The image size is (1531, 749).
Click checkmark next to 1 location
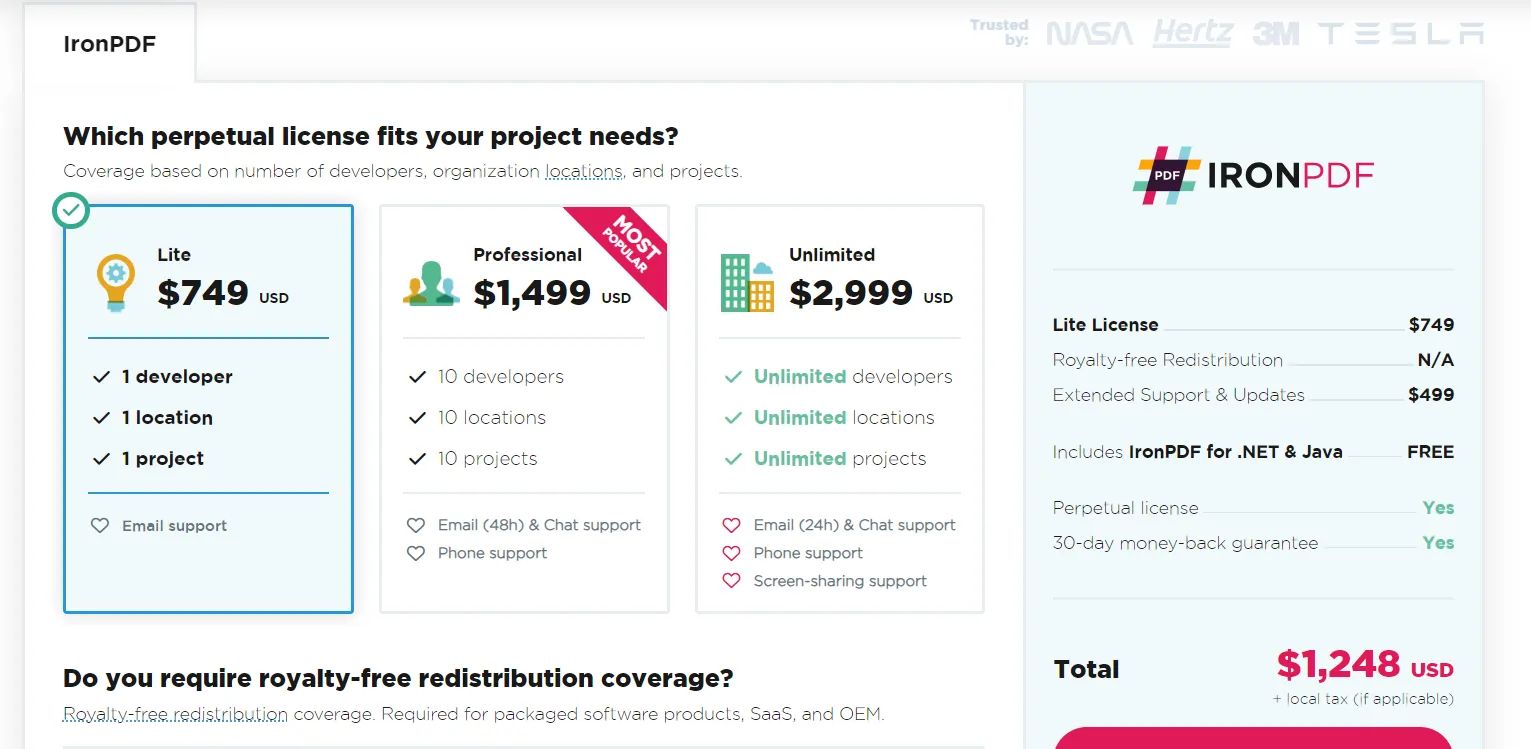pos(101,418)
